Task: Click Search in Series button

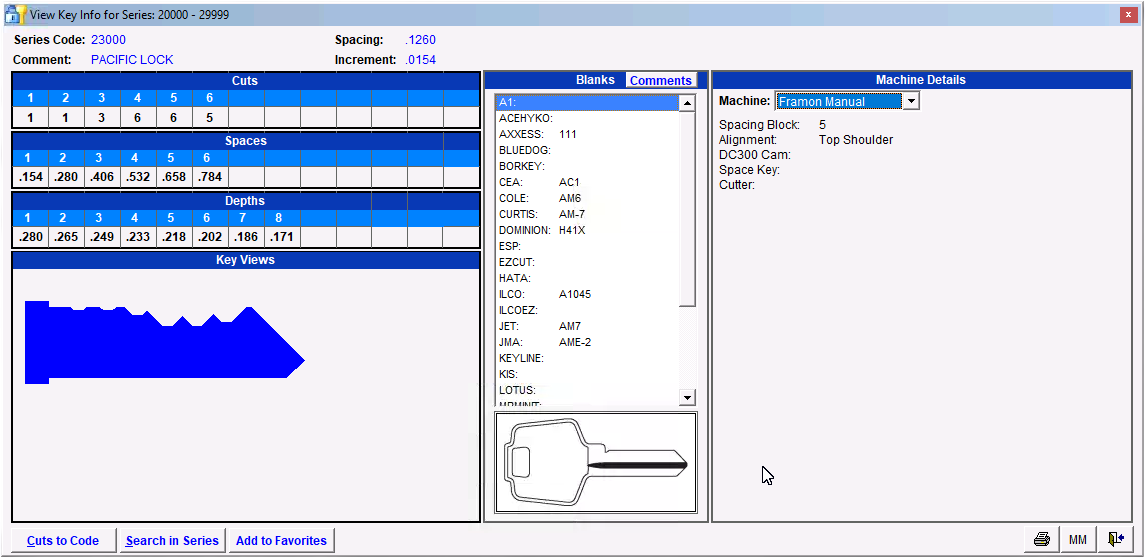Action: click(x=172, y=541)
